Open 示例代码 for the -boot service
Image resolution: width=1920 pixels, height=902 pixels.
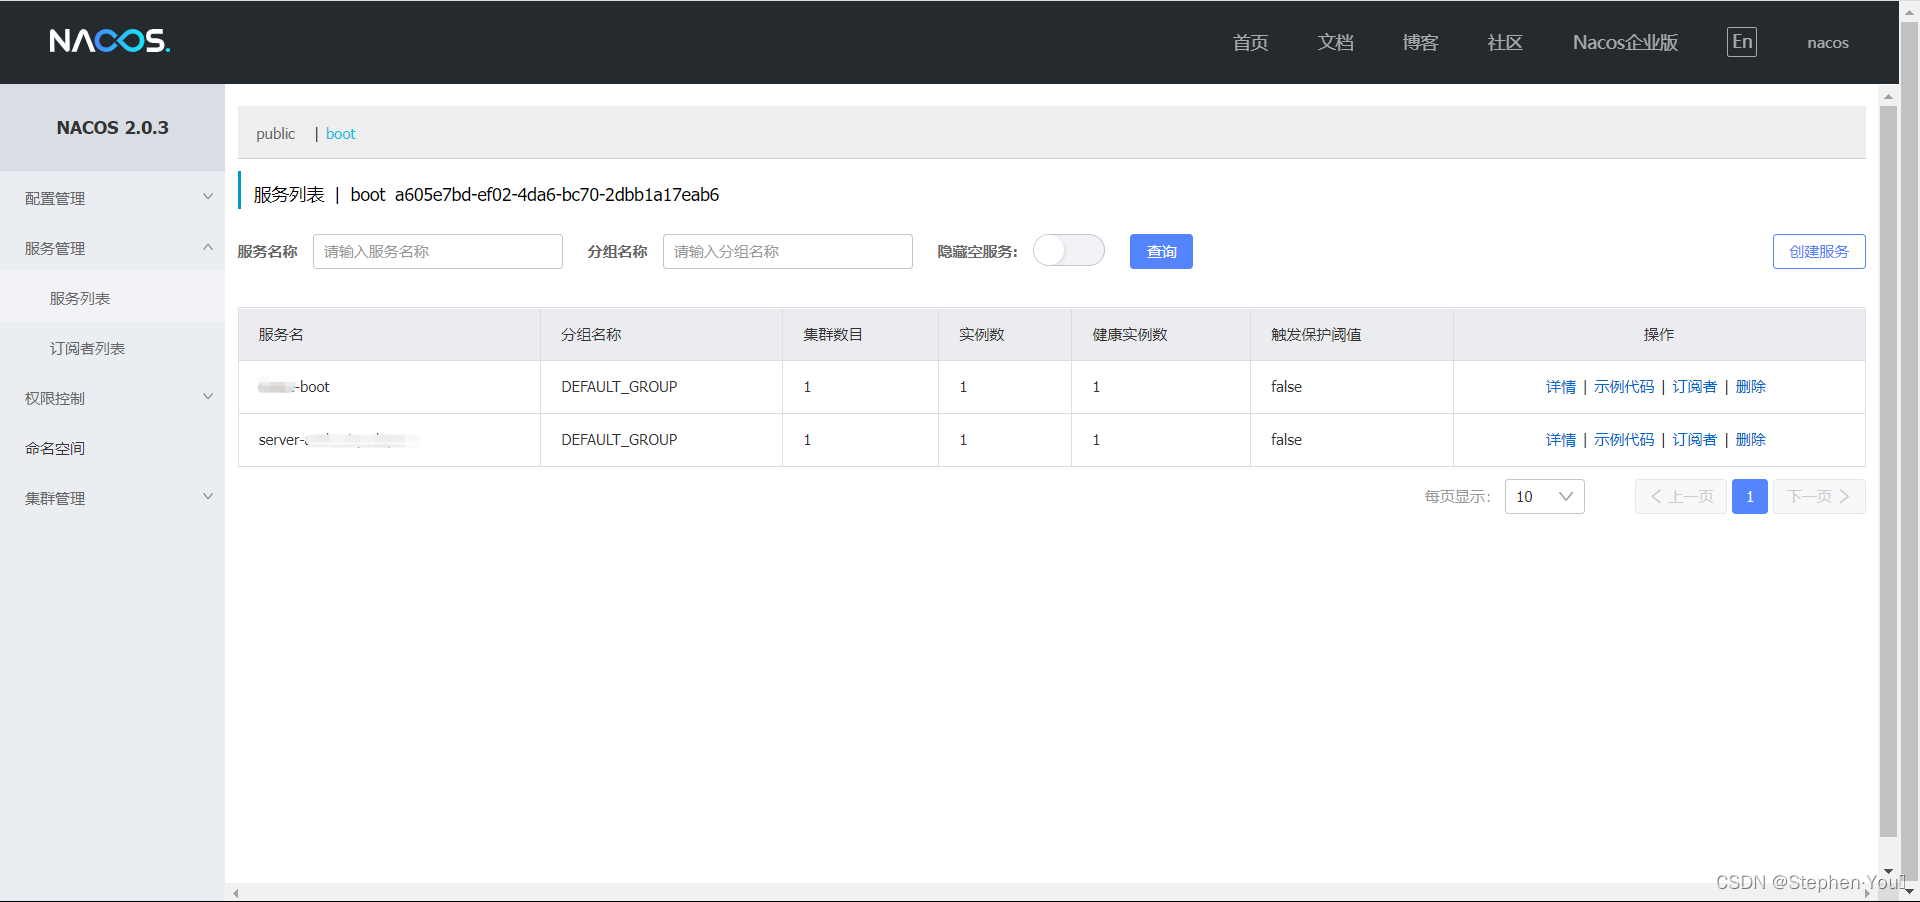[x=1624, y=387]
